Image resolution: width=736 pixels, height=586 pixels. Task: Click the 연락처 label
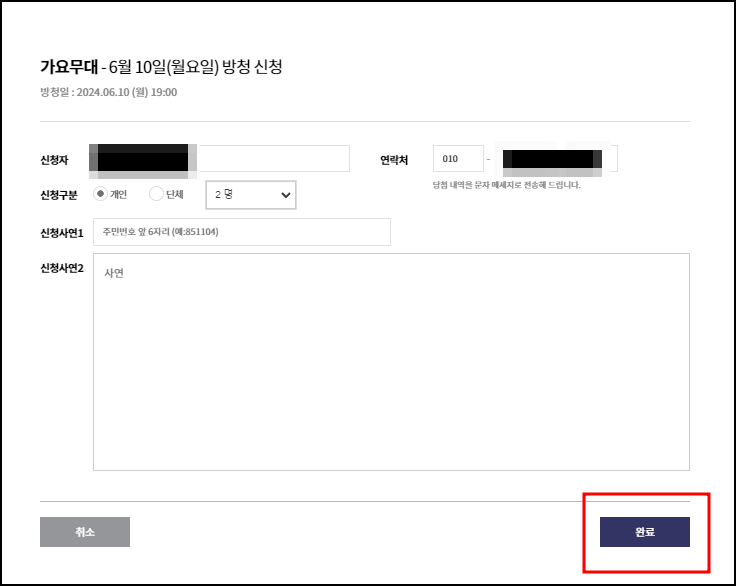tap(394, 160)
